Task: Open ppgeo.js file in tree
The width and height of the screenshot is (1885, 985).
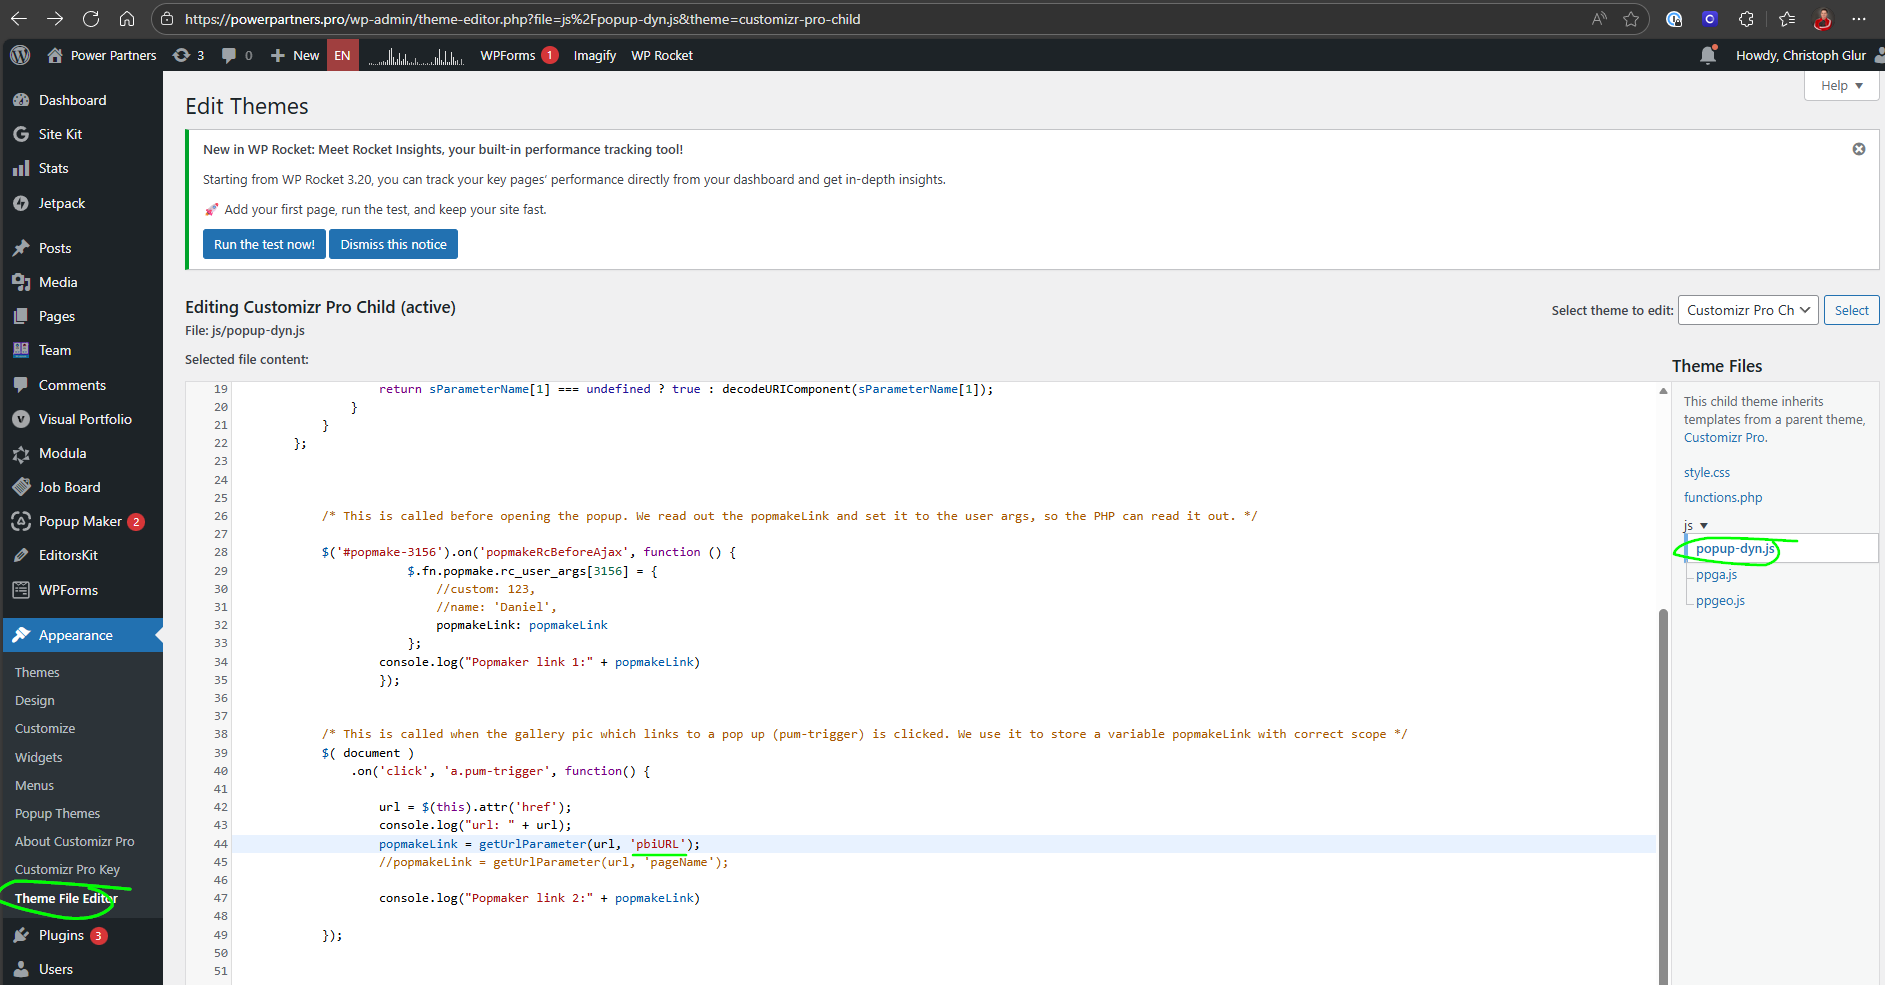Action: point(1720,600)
